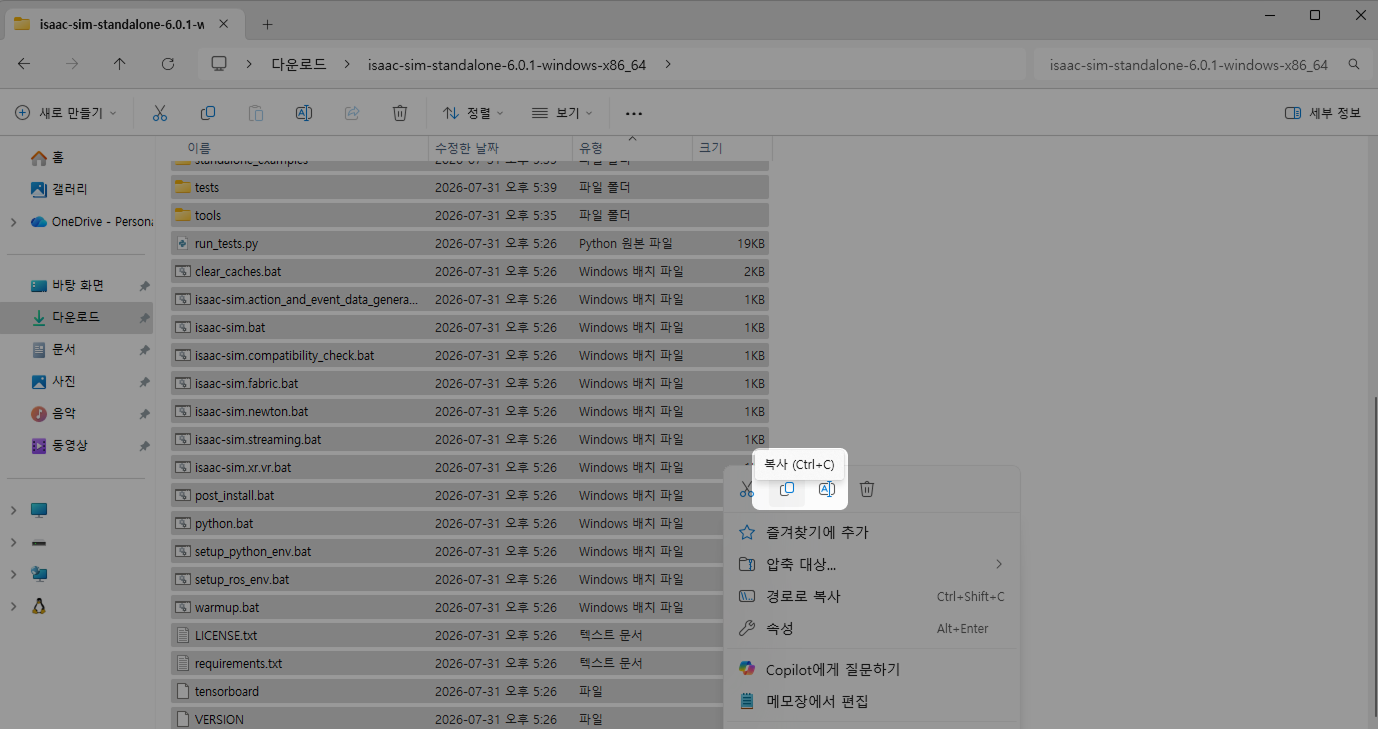
Task: Select the tensorboard file
Action: click(x=446, y=691)
